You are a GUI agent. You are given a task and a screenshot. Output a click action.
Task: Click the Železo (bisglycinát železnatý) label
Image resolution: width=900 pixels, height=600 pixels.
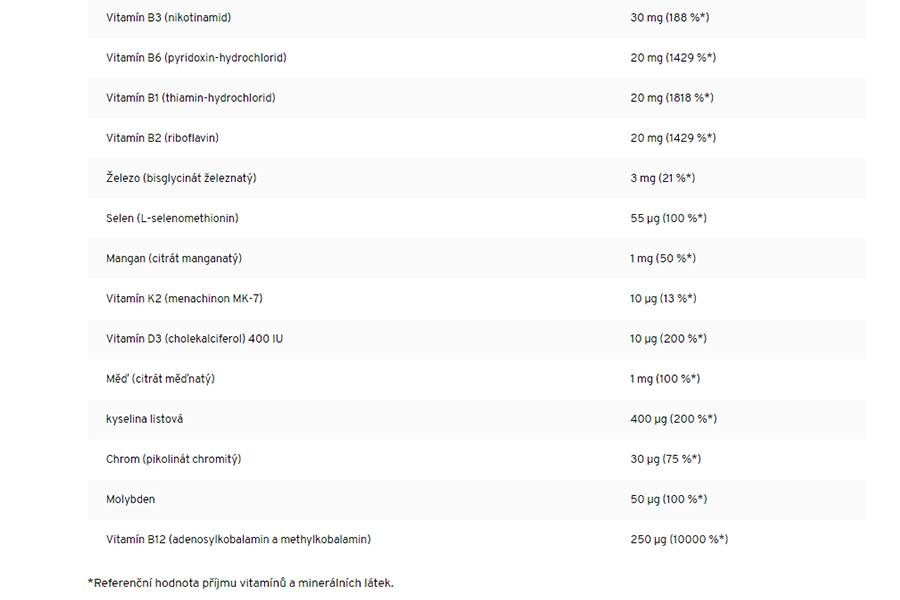tap(181, 178)
